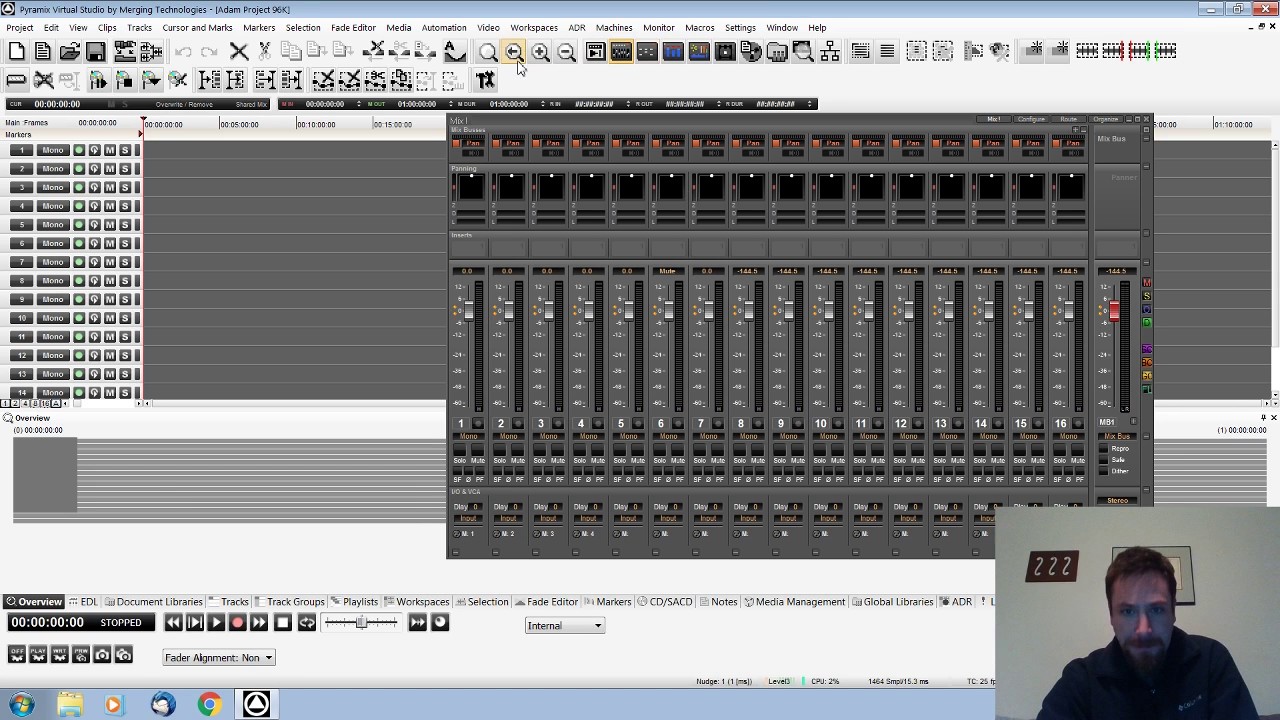Open the Internal sync source dropdown
This screenshot has width=1280, height=720.
(565, 626)
